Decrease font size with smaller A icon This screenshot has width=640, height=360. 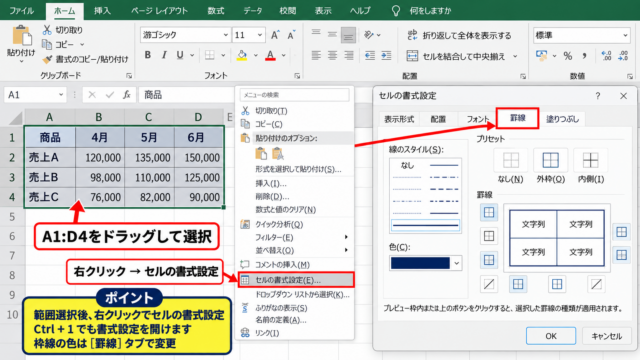[x=291, y=35]
